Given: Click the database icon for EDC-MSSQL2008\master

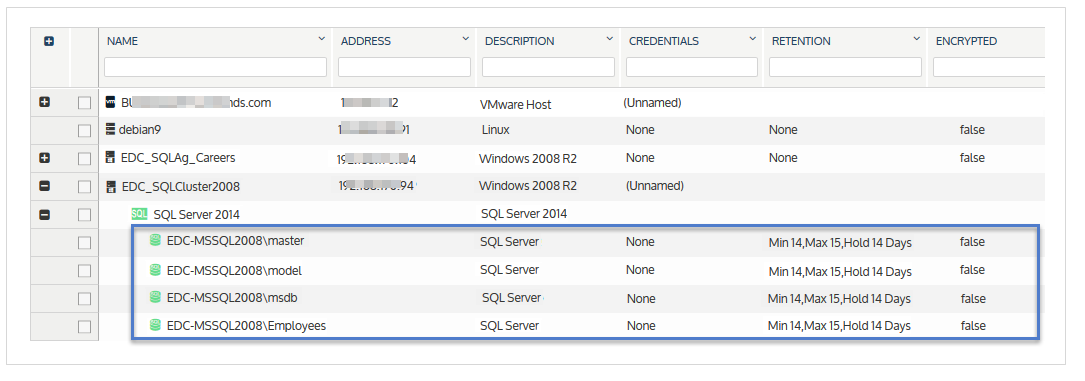Looking at the screenshot, I should click(x=156, y=241).
